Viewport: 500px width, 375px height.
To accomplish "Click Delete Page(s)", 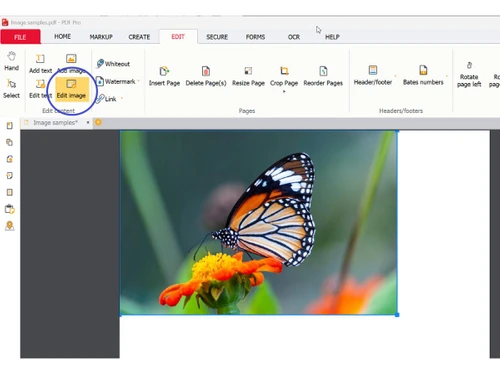I will point(206,76).
